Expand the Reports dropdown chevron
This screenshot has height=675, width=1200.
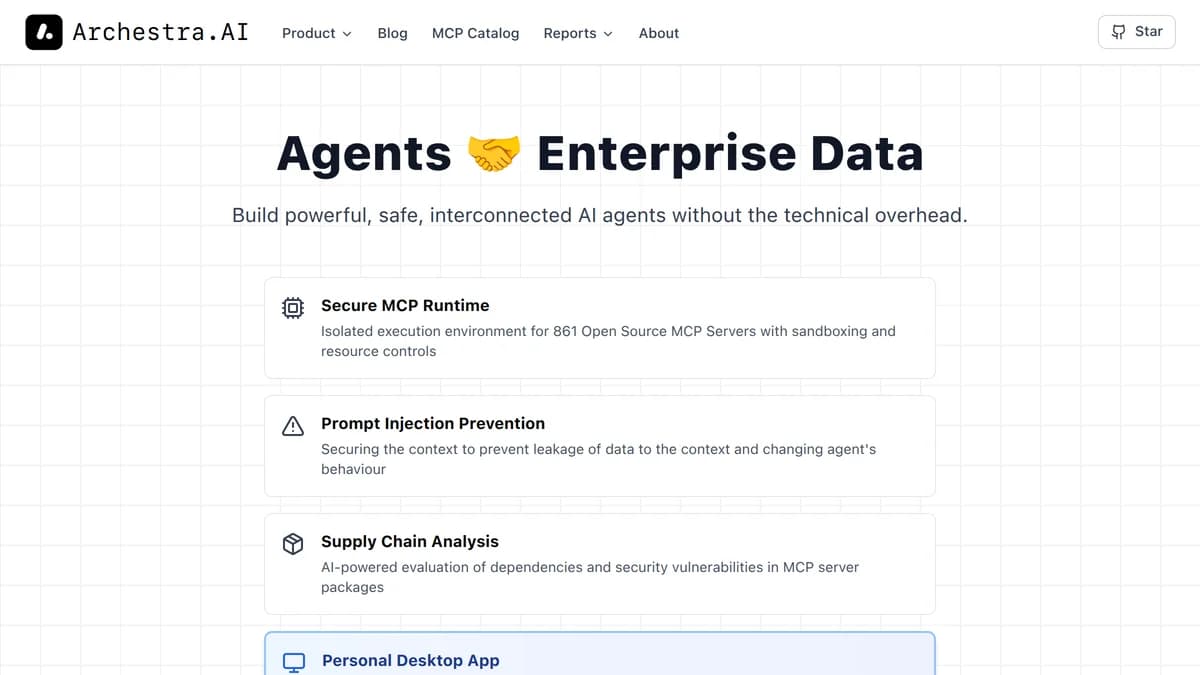click(608, 34)
